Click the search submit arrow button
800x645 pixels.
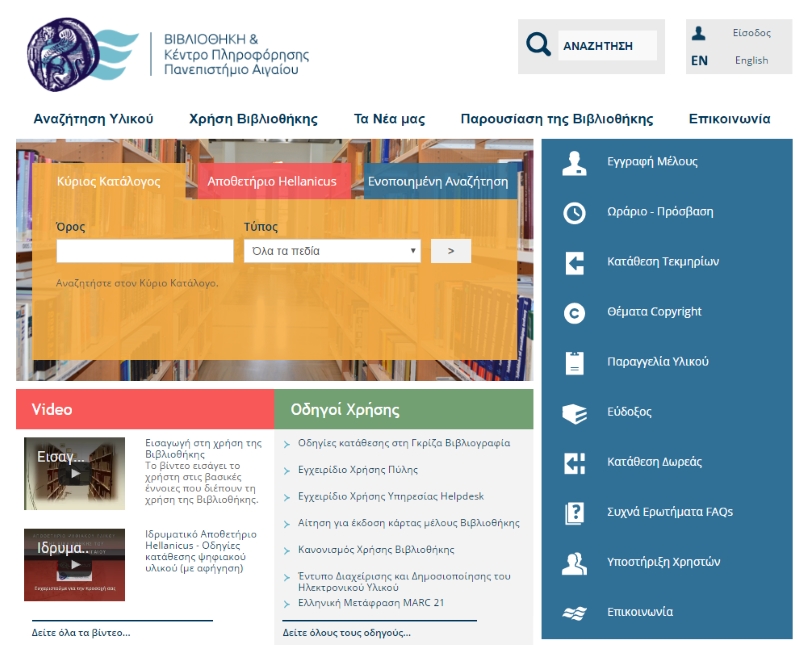pos(451,251)
